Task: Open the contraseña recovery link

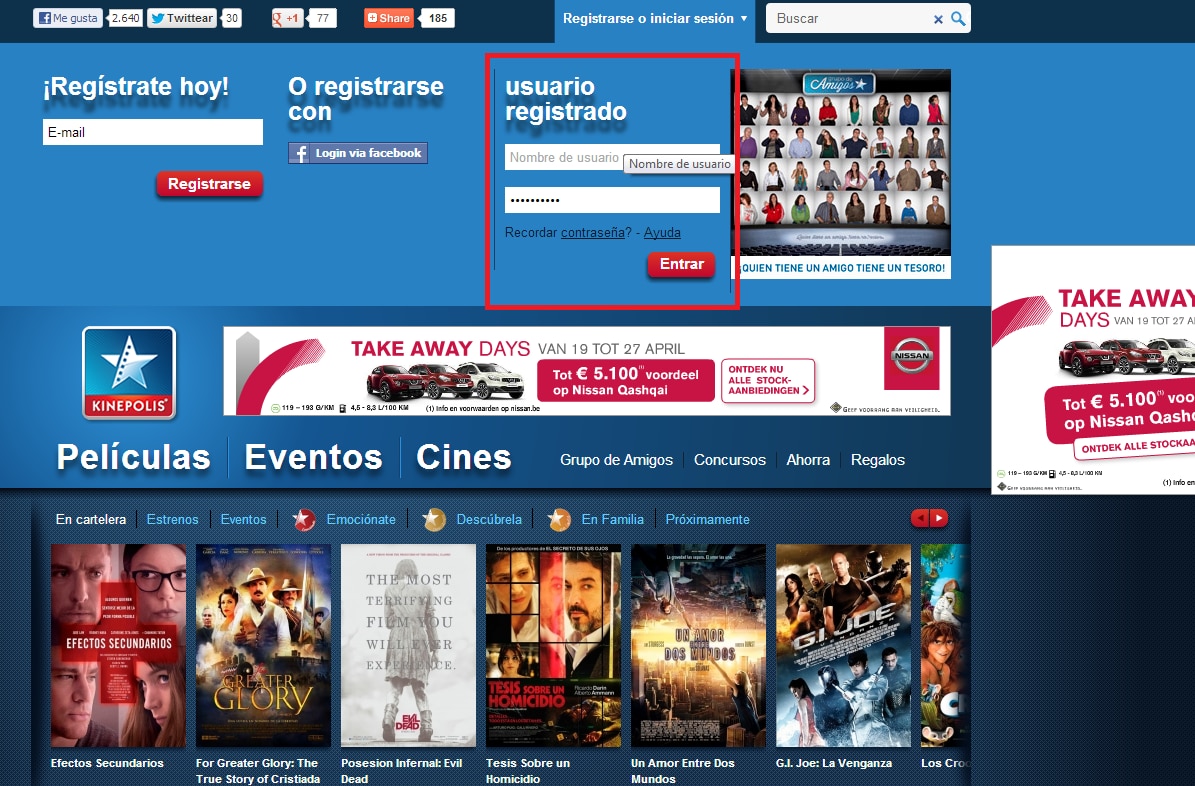Action: coord(594,233)
